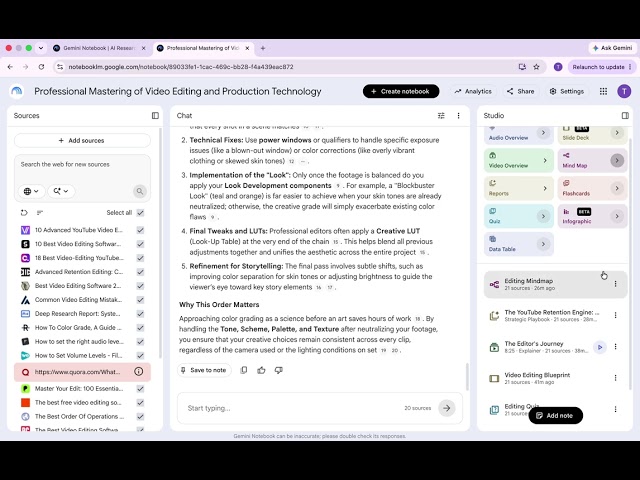Toggle the Select all sources checkbox
The height and width of the screenshot is (480, 640).
click(140, 213)
